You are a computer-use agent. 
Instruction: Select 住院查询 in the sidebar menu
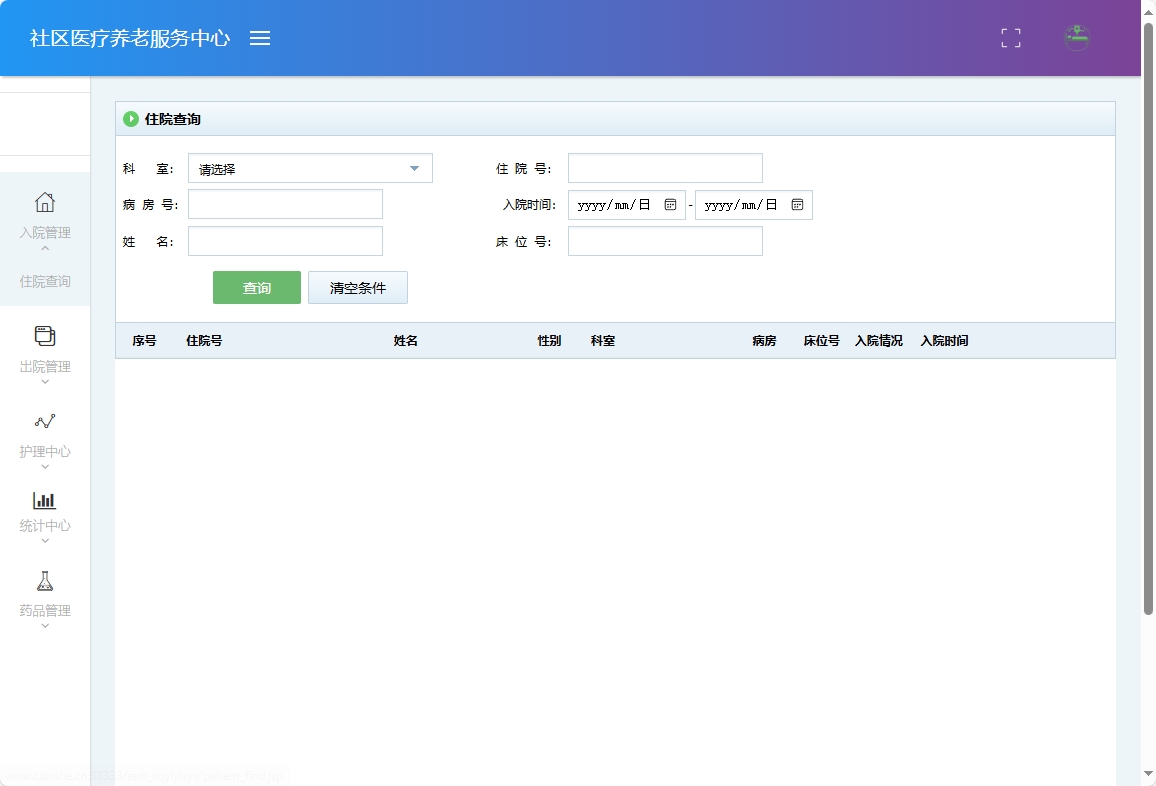45,281
